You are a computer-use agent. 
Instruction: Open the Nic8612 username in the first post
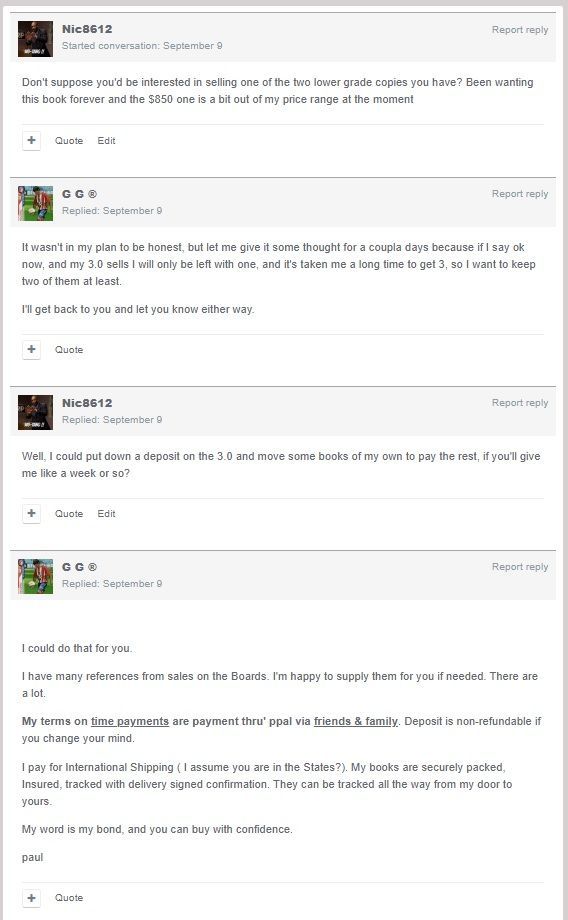pyautogui.click(x=87, y=29)
